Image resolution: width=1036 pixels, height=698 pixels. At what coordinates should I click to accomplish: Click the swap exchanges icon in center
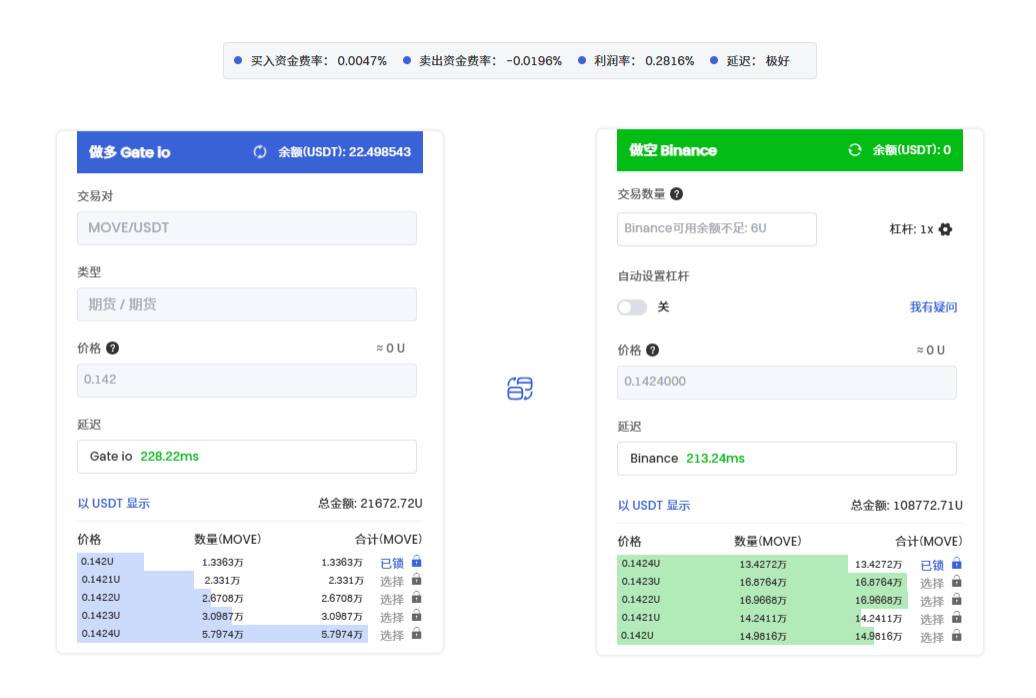point(519,389)
